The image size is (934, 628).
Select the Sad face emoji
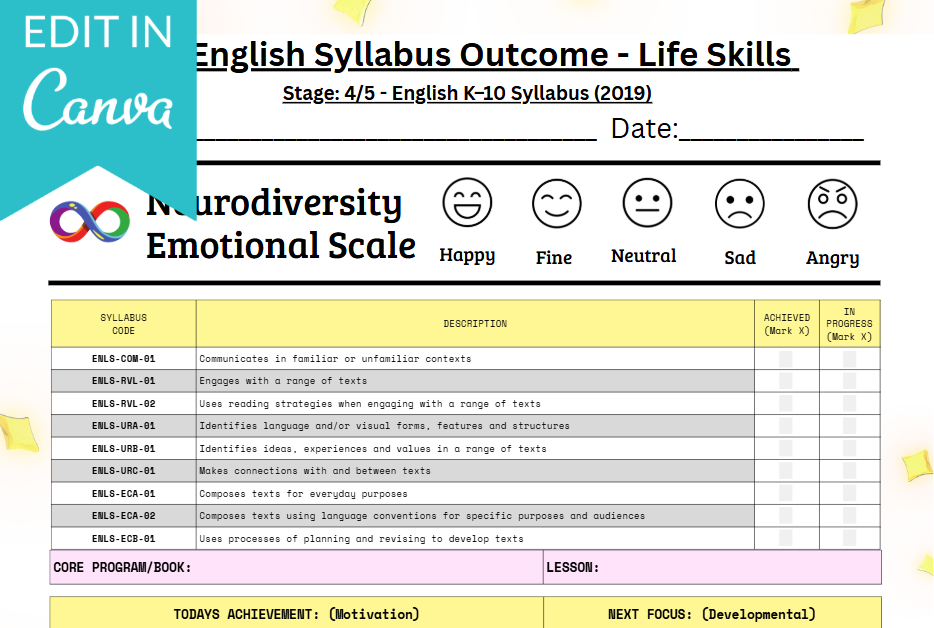pyautogui.click(x=739, y=204)
